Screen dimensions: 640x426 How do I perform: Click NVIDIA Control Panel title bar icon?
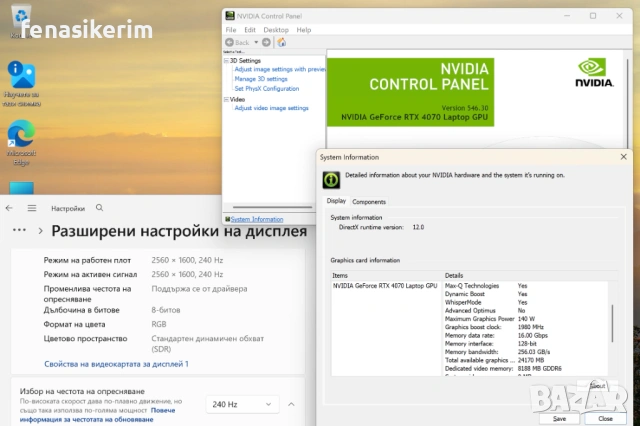(x=230, y=16)
